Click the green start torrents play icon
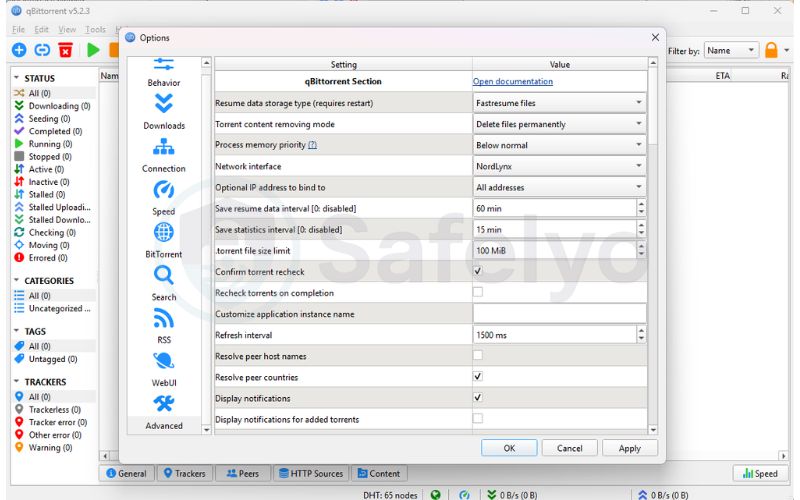Image resolution: width=800 pixels, height=500 pixels. pos(93,50)
